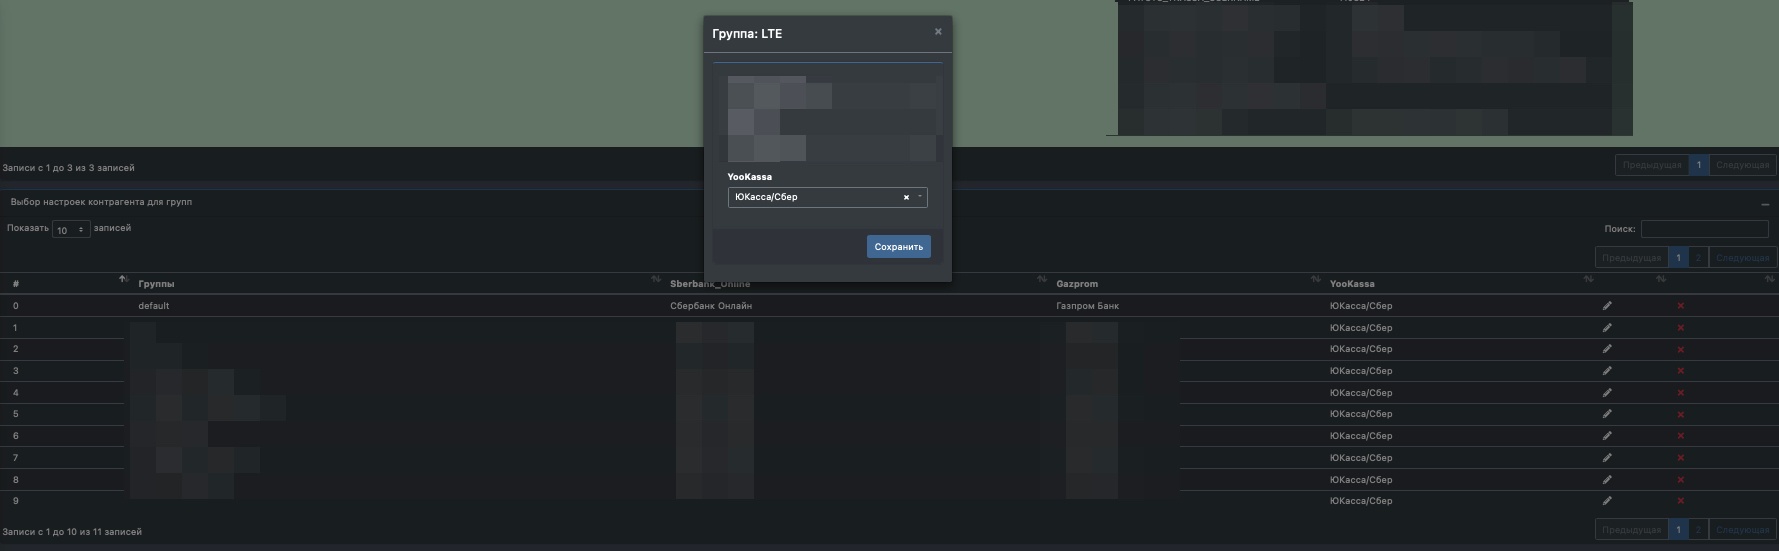Delete row 7 with red cross
The width and height of the screenshot is (1779, 551).
coord(1681,458)
